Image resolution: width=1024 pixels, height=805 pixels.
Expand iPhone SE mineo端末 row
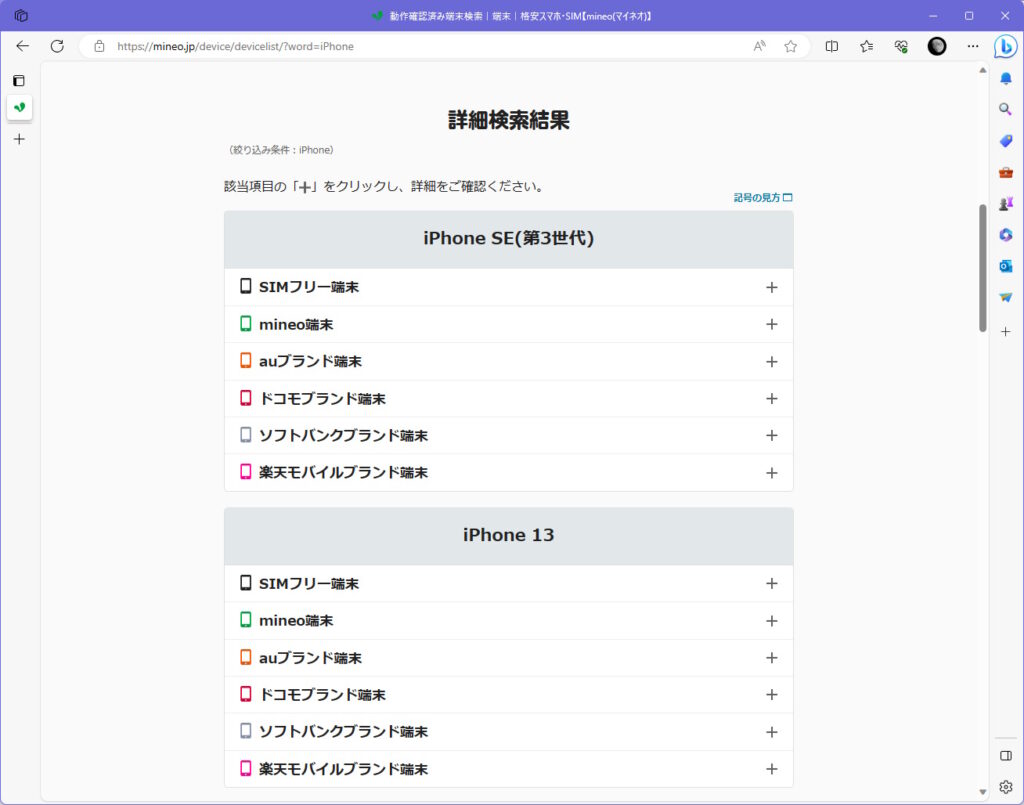point(509,324)
